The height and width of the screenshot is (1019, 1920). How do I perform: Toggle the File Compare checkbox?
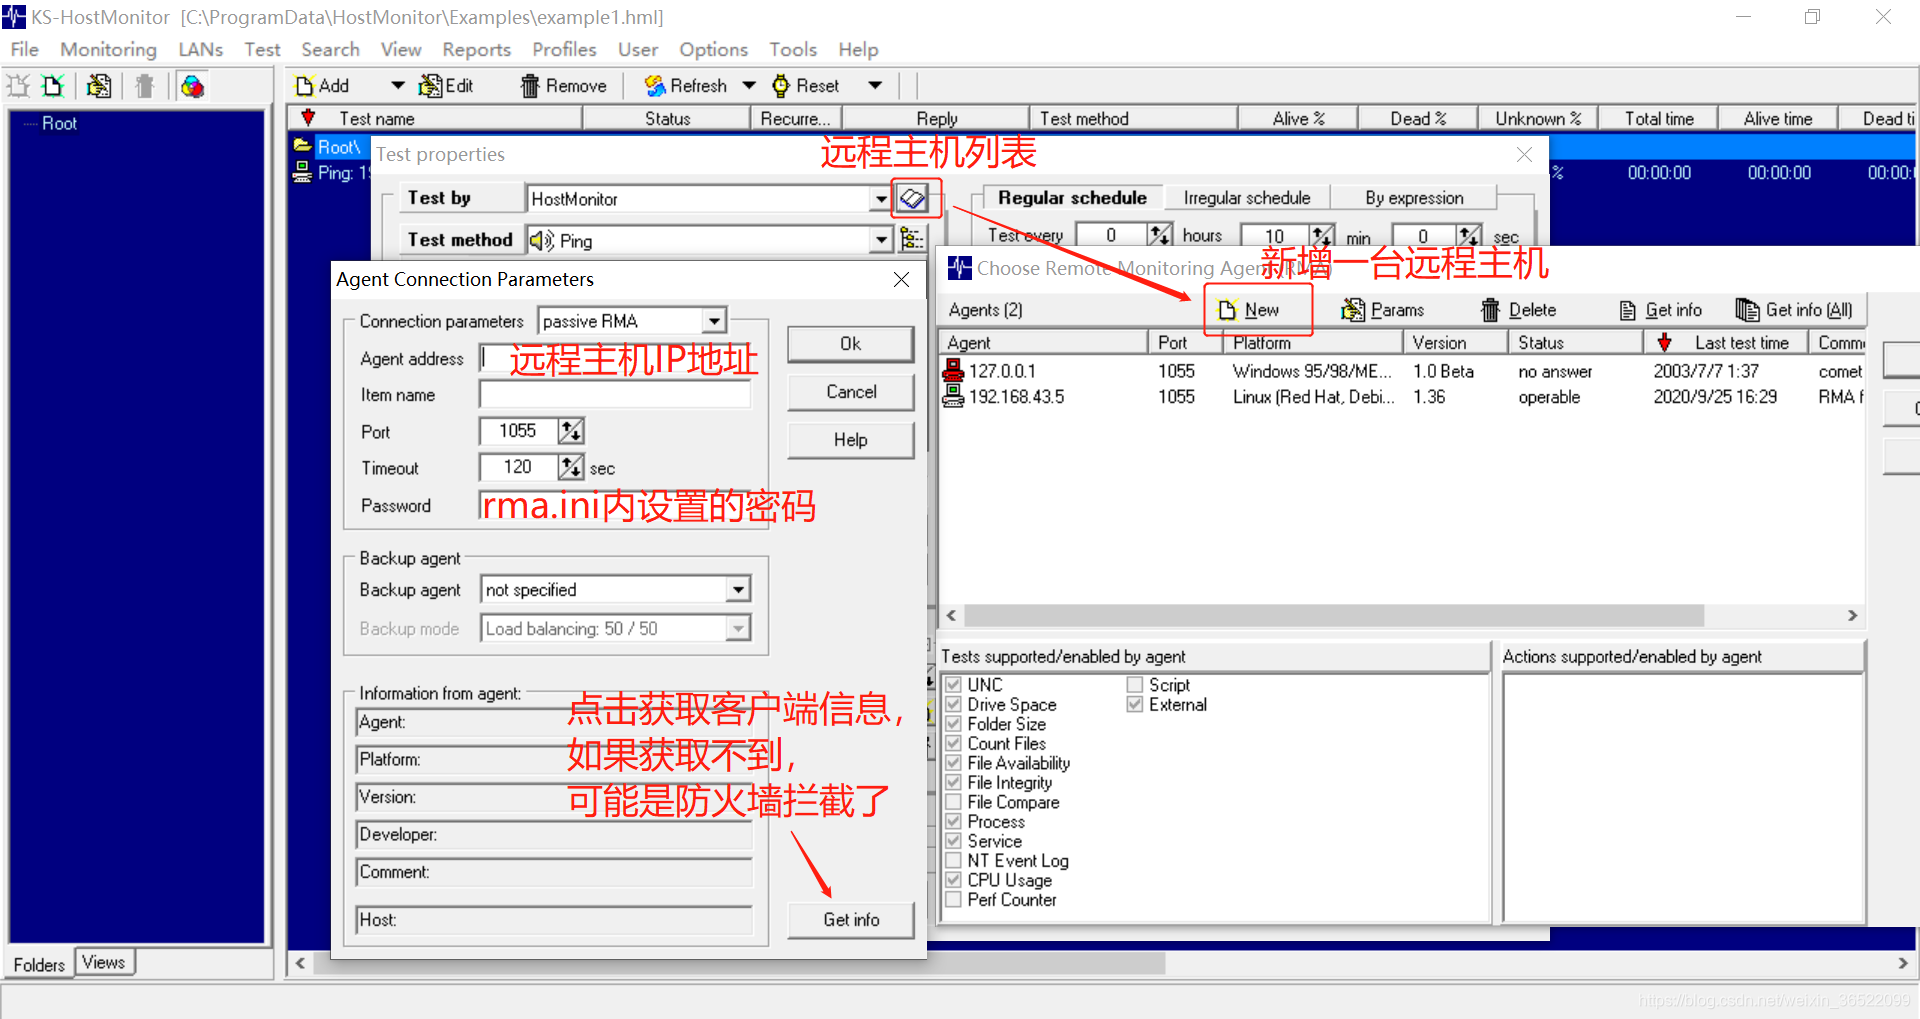click(x=954, y=802)
